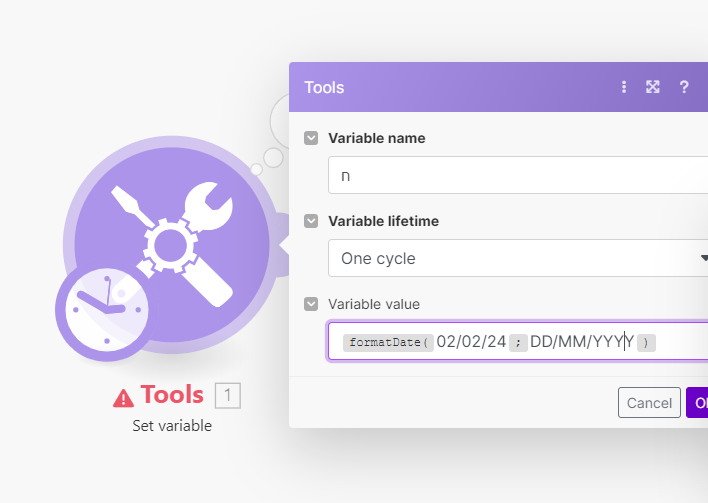Screen dimensions: 708x503
Task: Open help with the question mark icon
Action: coord(684,87)
